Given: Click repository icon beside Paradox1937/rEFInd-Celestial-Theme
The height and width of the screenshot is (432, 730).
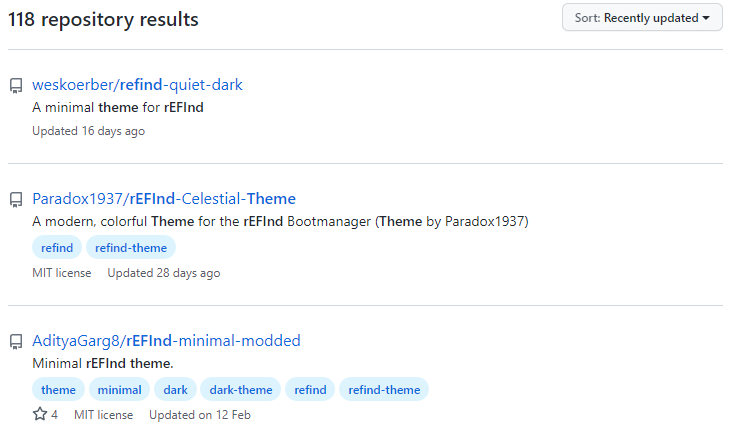Looking at the screenshot, I should (16, 199).
